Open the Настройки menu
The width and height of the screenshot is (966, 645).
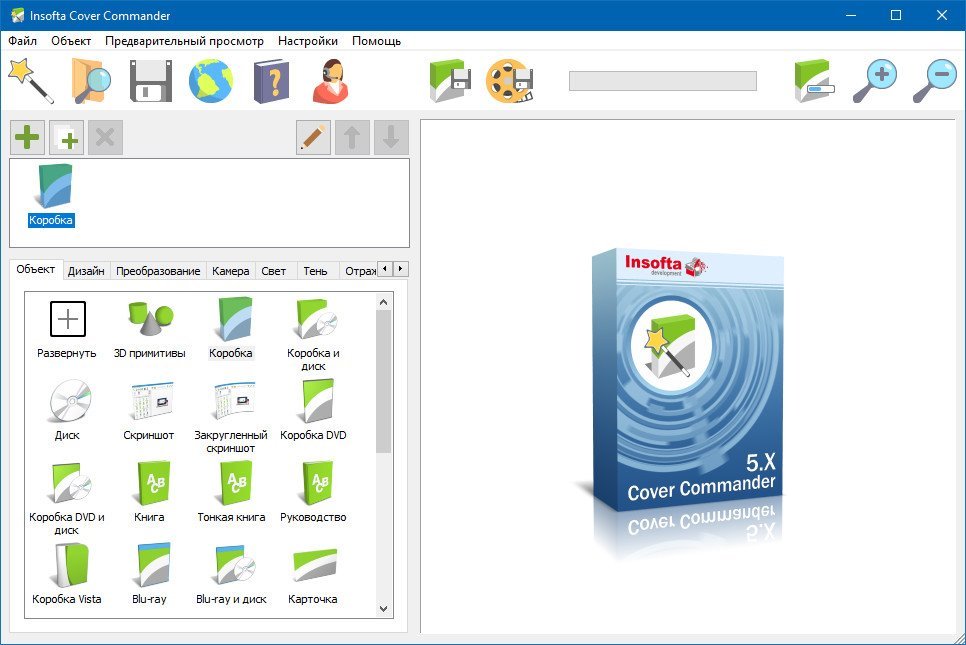[x=307, y=41]
